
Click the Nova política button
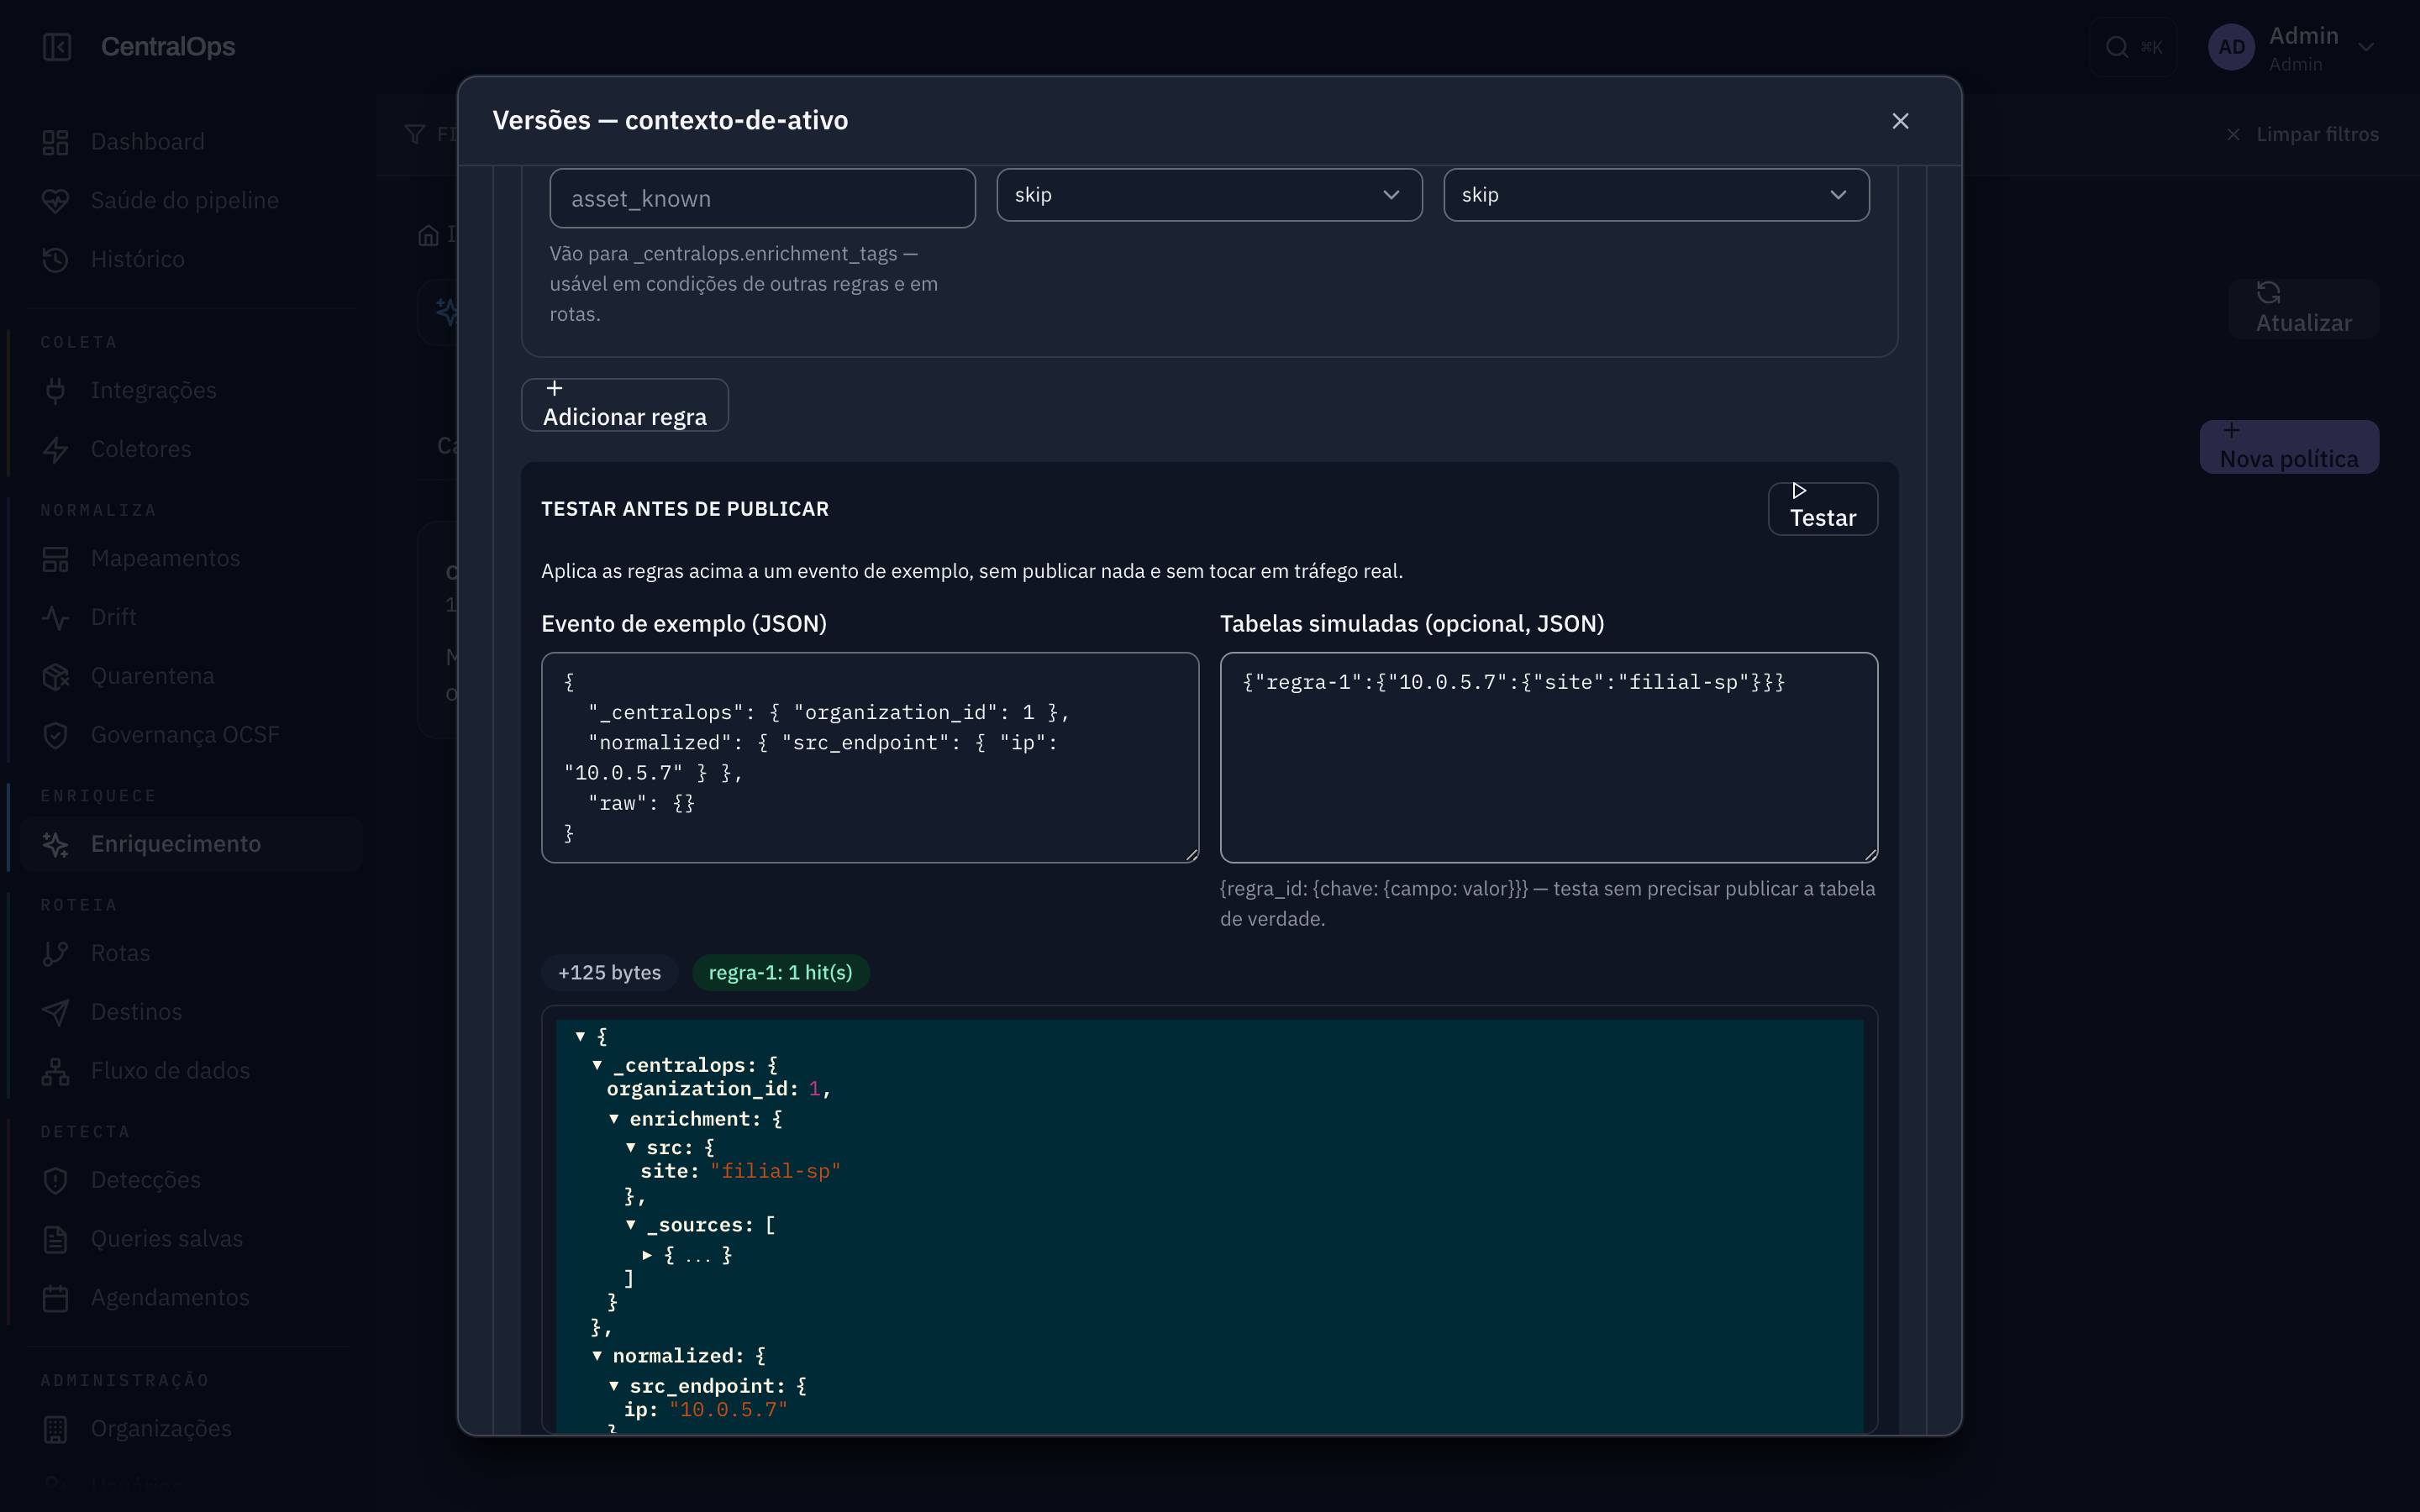point(2288,447)
